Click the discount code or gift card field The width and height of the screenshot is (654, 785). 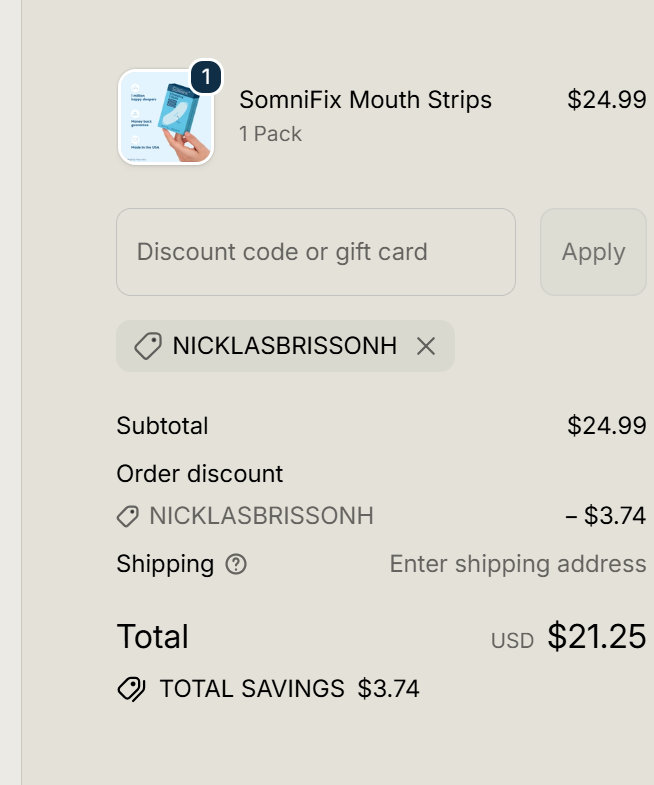coord(315,252)
